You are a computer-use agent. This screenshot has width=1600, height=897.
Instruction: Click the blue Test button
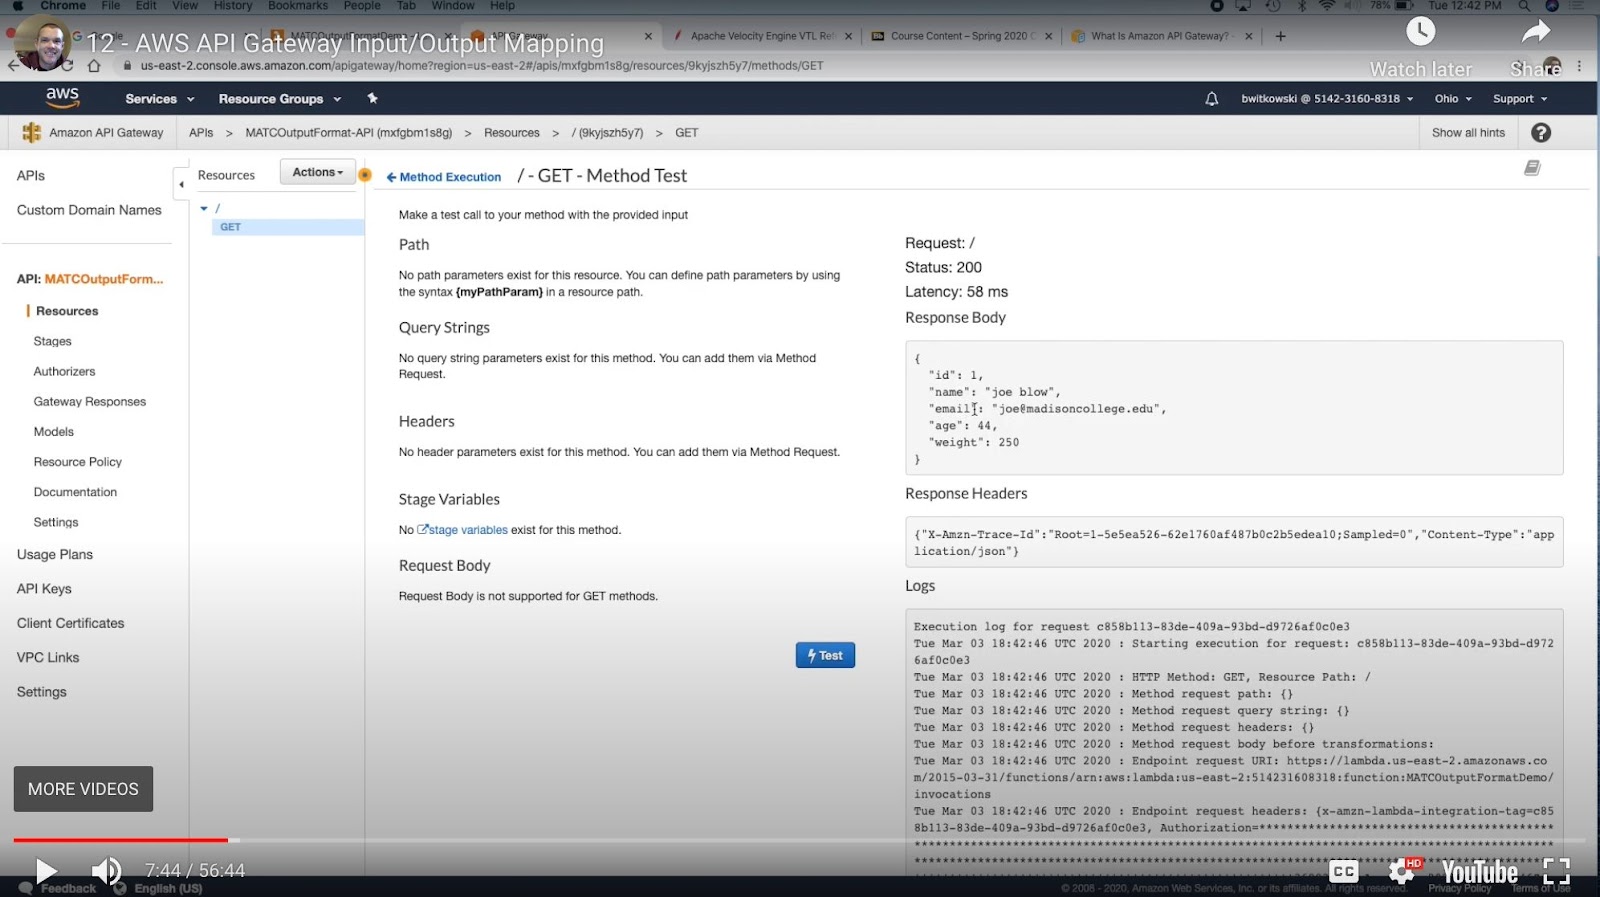[825, 655]
